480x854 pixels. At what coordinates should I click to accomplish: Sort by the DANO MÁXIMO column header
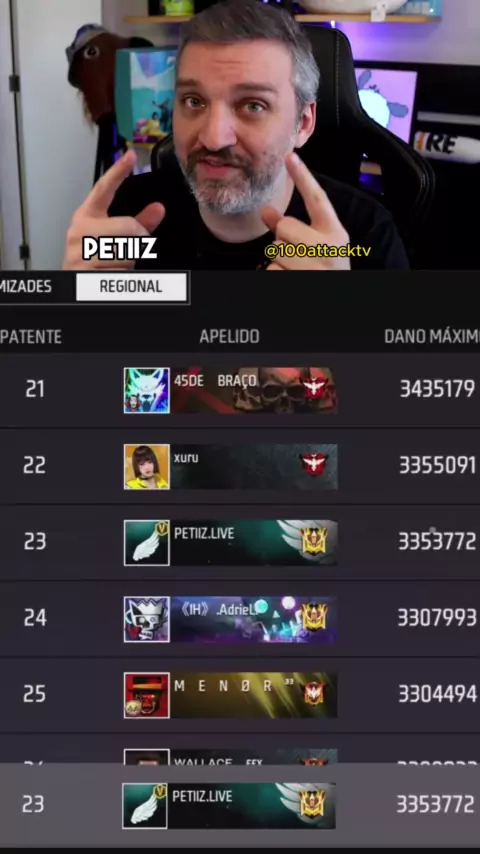[x=432, y=337]
